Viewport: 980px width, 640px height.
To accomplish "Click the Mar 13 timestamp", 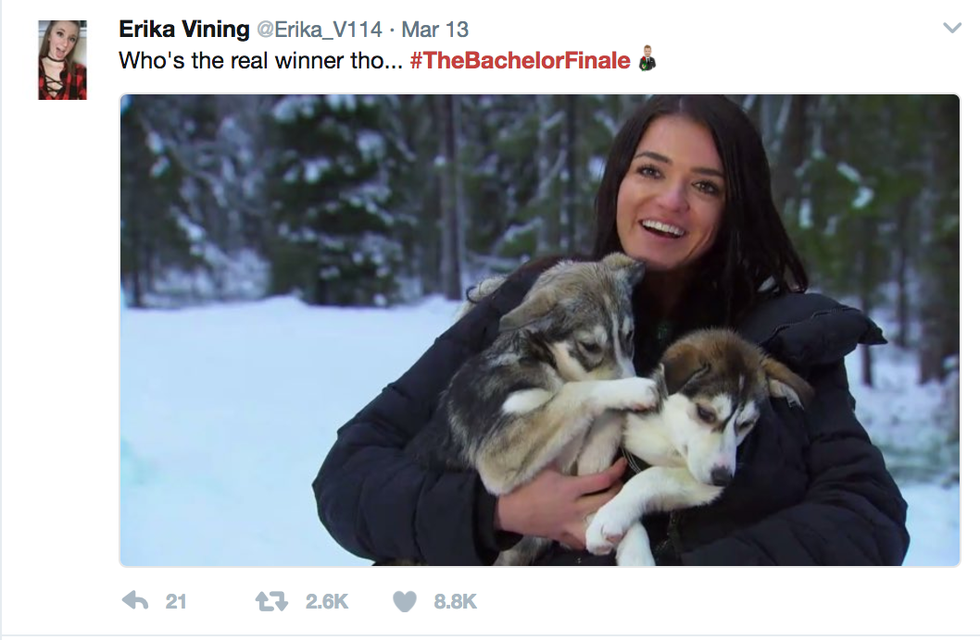I will 435,29.
